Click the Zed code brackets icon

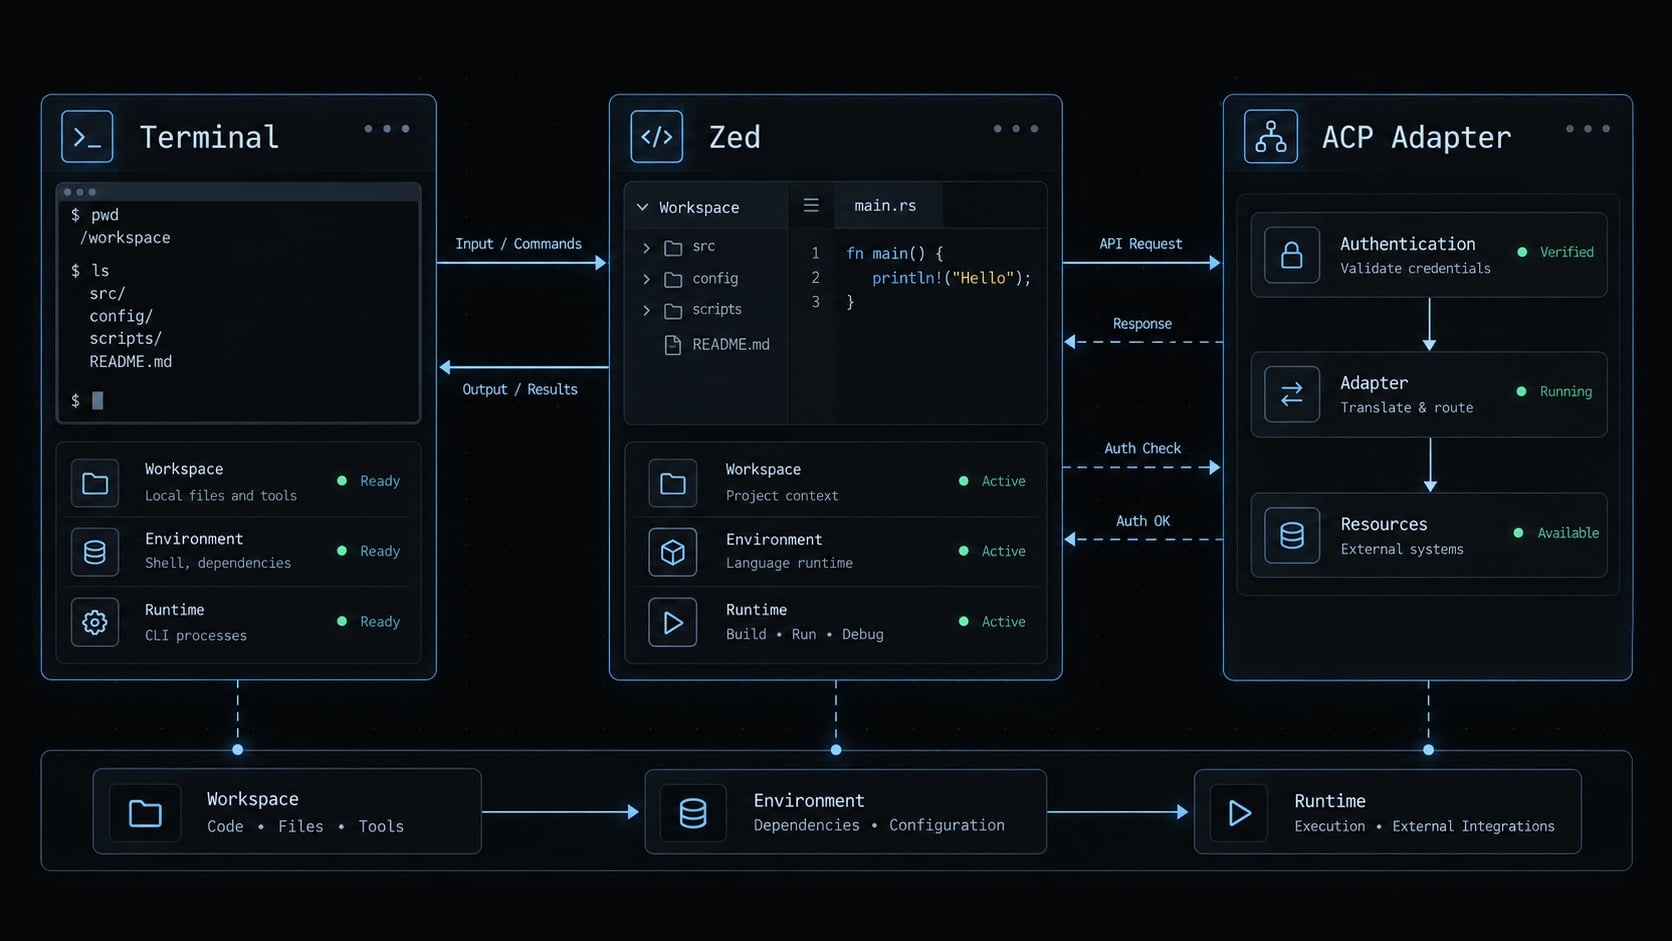point(657,137)
